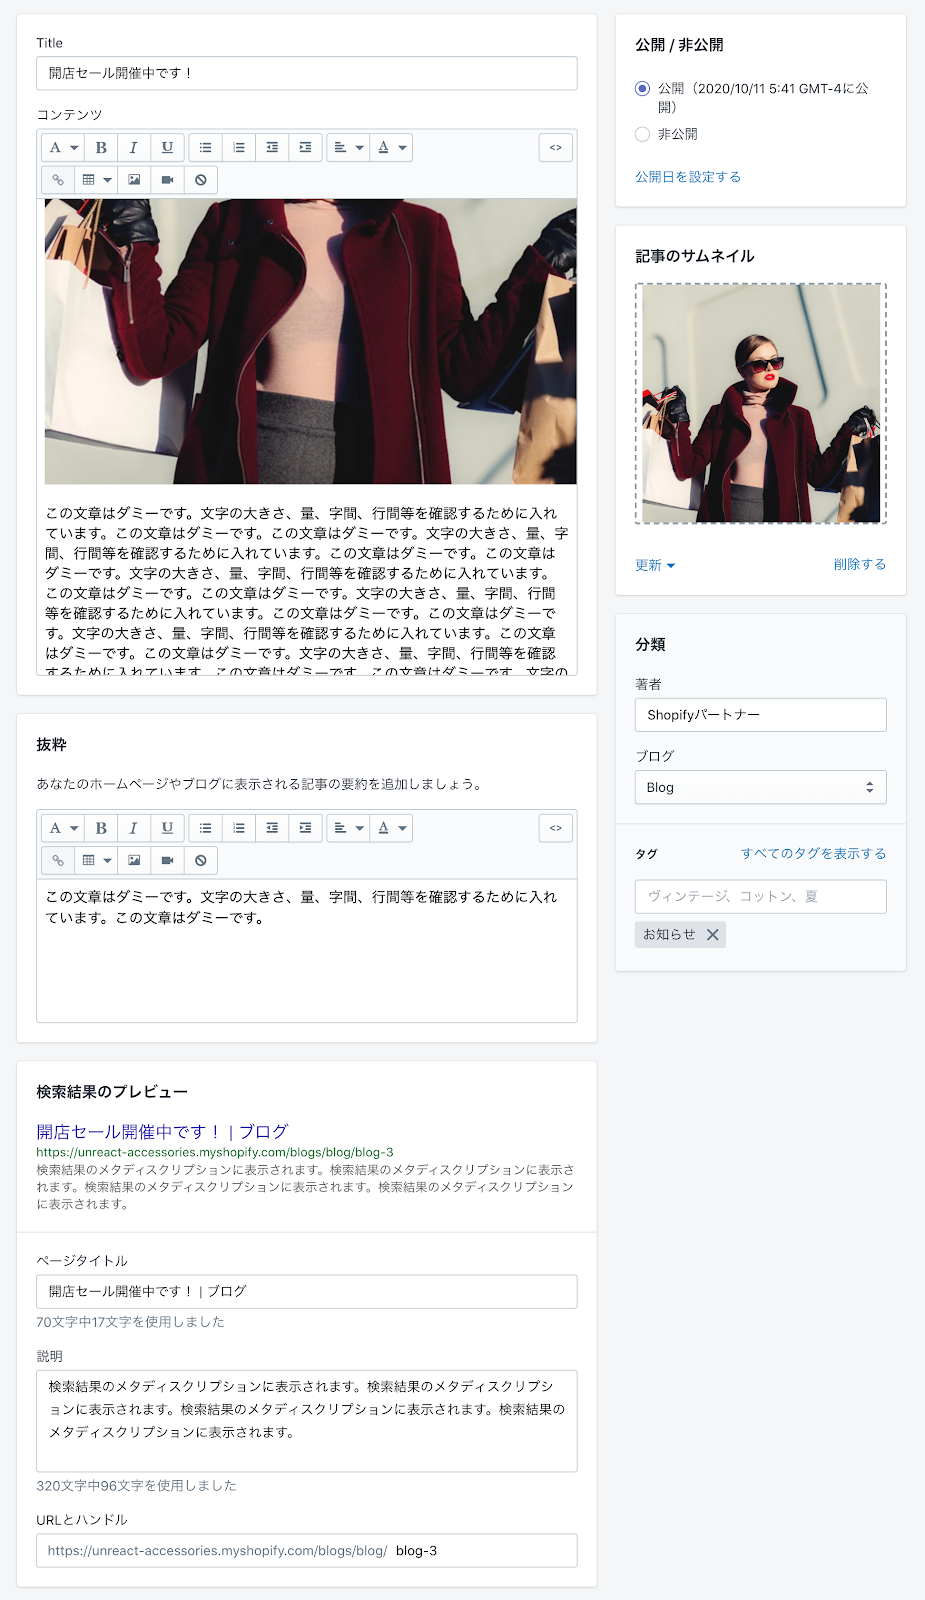Apply italic in the content editor toolbar
Viewport: 925px width, 1600px height.
pos(134,148)
